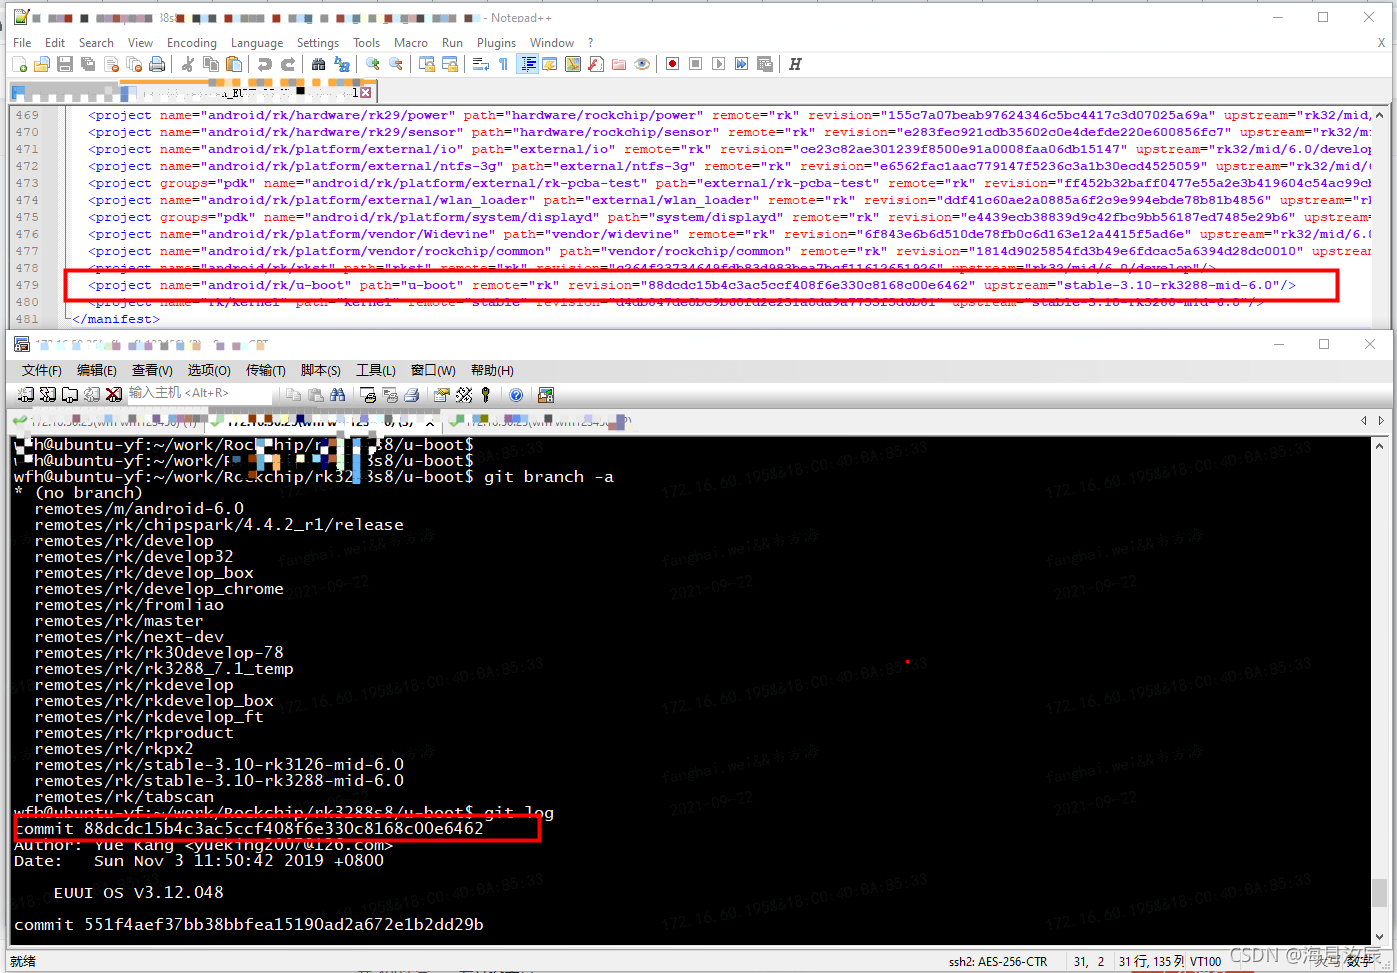Viewport: 1397px width, 973px height.
Task: Click the Disconnect red X icon in terminal
Action: pyautogui.click(x=114, y=395)
